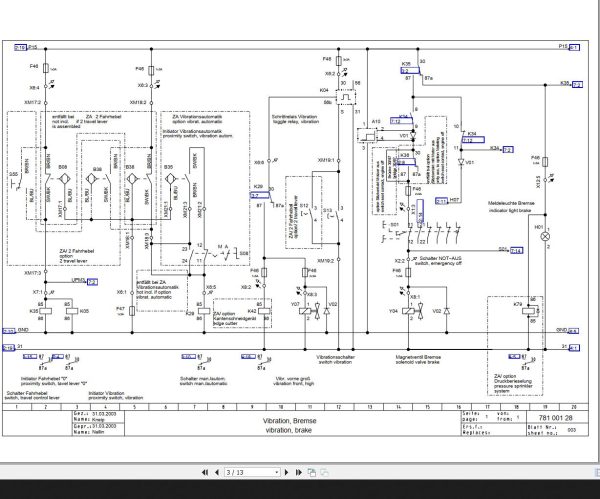Go to the next page
This screenshot has width=600, height=499.
(286, 473)
